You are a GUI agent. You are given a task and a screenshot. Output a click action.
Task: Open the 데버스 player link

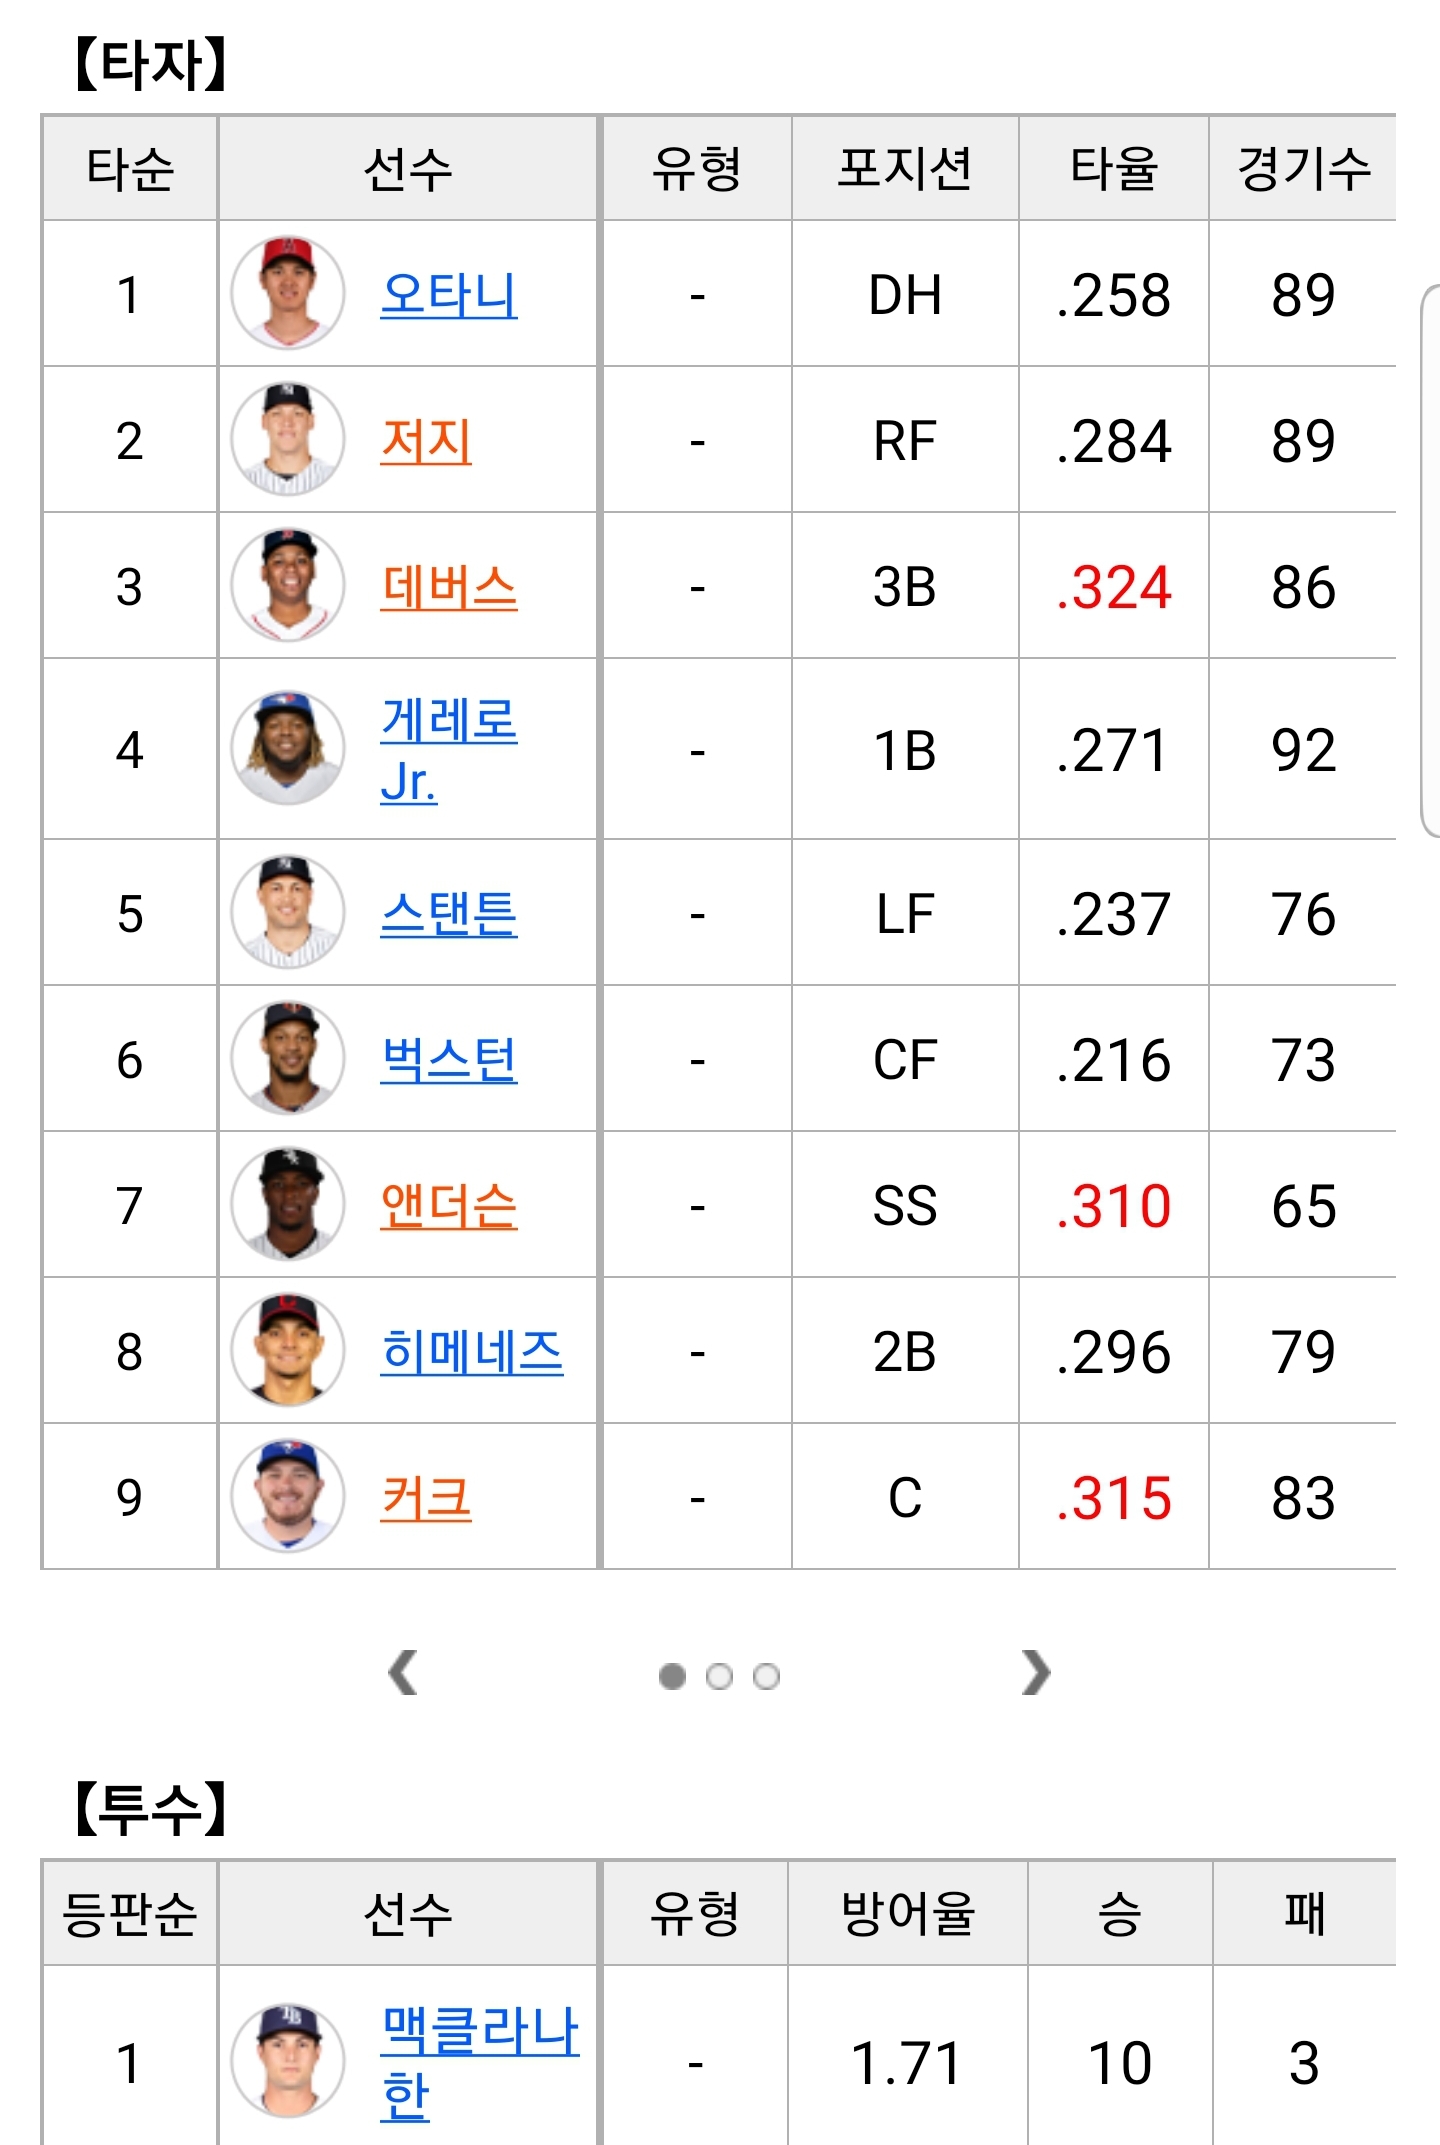coord(449,587)
